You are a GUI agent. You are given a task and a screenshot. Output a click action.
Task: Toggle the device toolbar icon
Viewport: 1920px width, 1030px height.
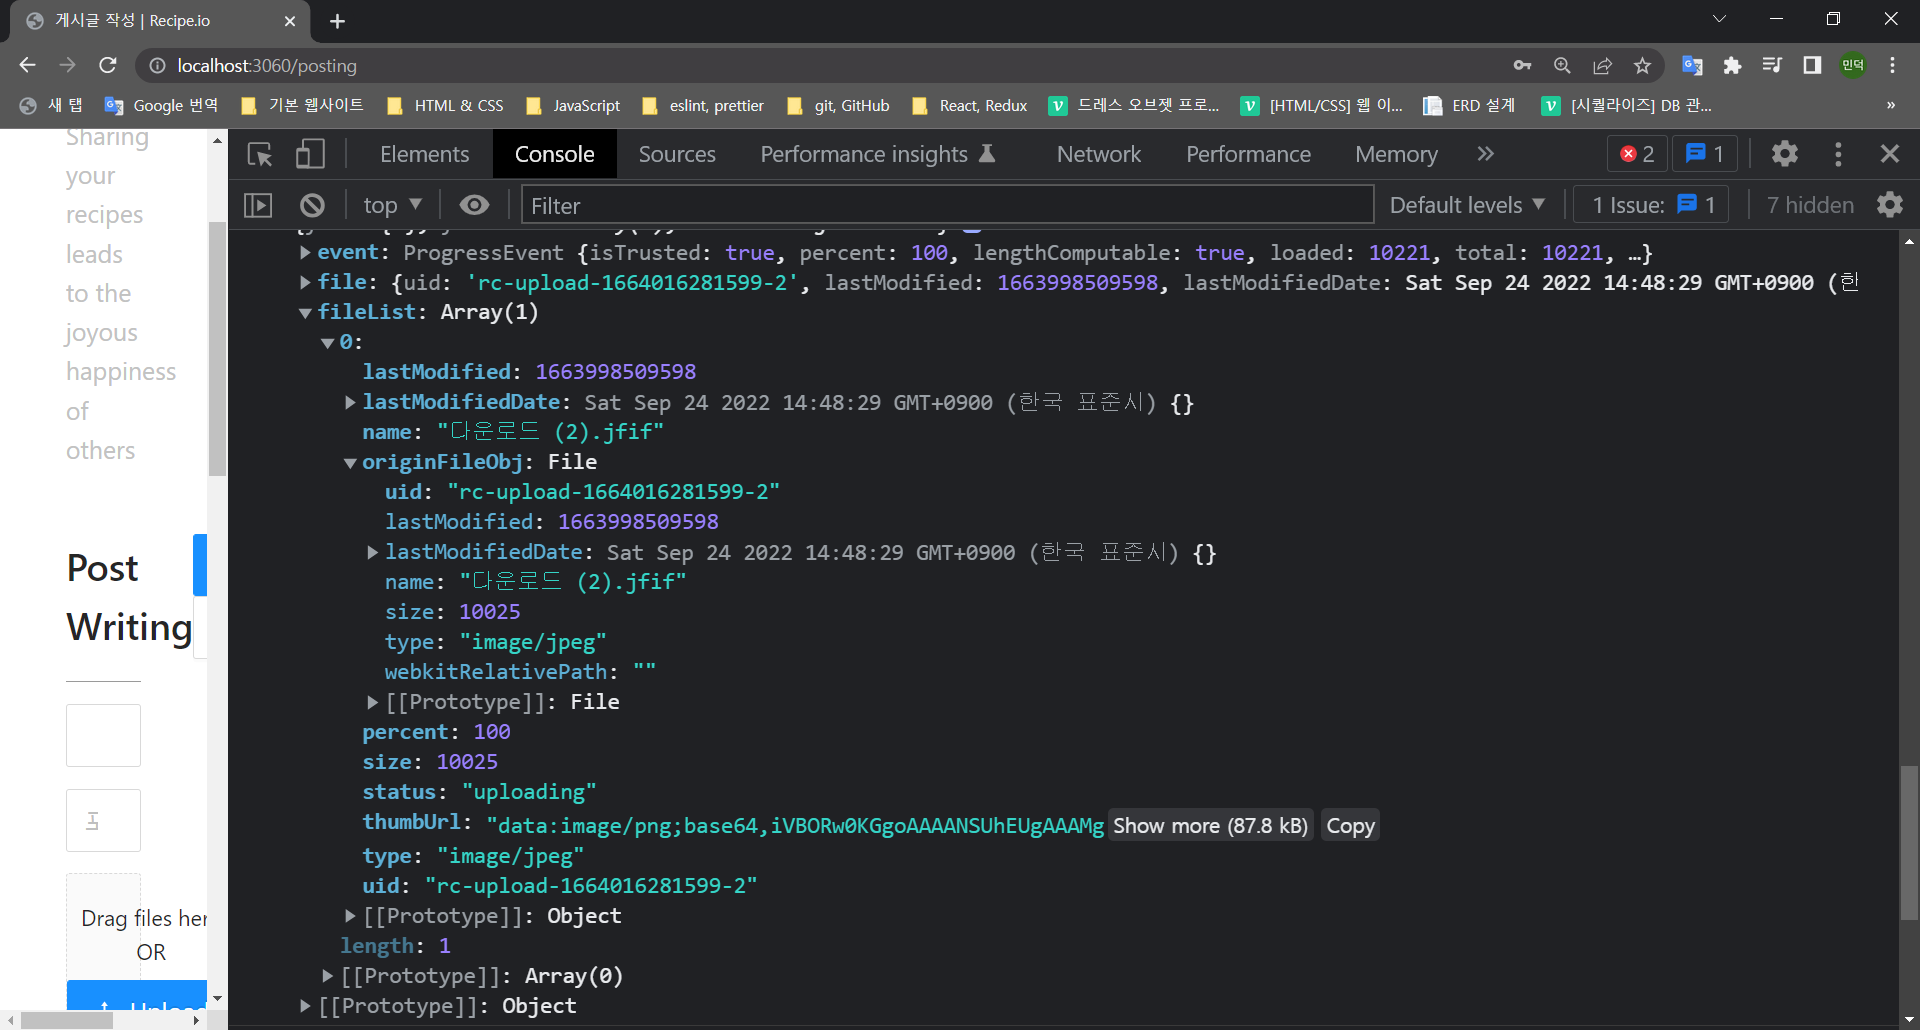point(310,154)
